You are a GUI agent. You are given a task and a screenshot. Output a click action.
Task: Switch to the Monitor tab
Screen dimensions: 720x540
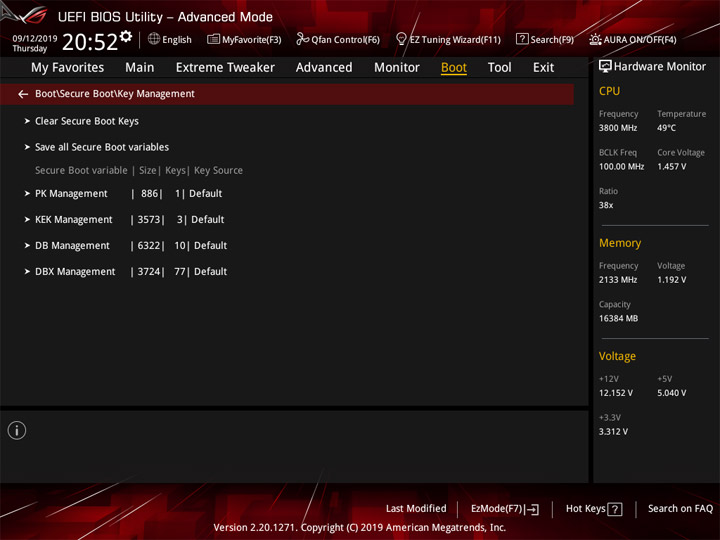point(397,68)
